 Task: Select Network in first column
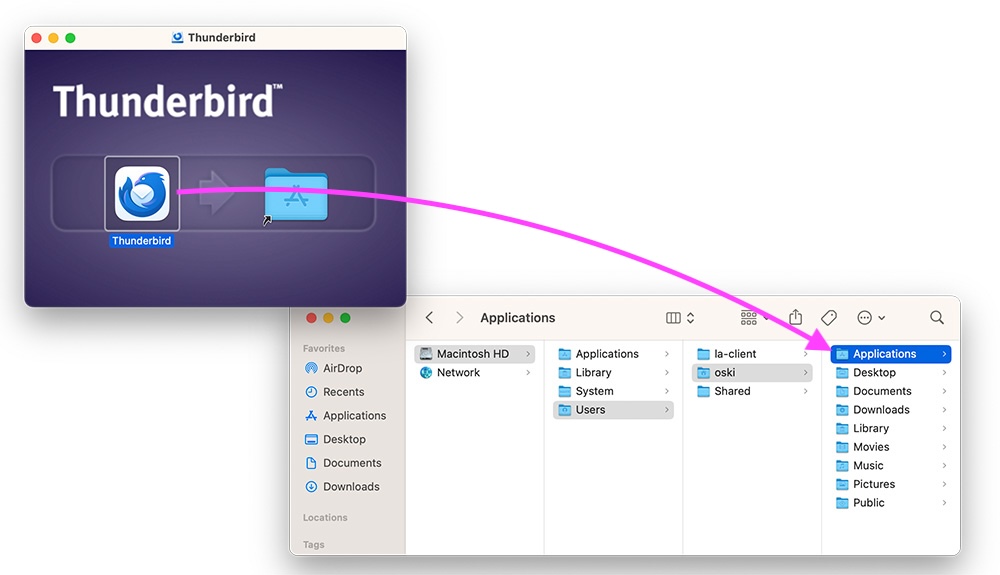point(474,372)
